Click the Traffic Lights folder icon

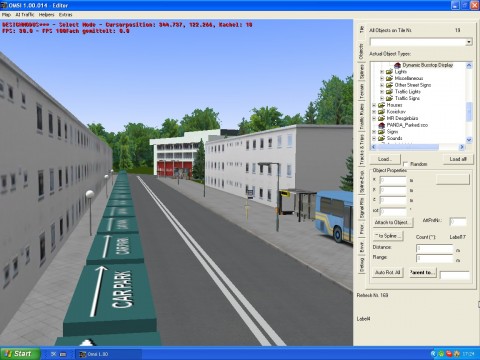coord(389,92)
